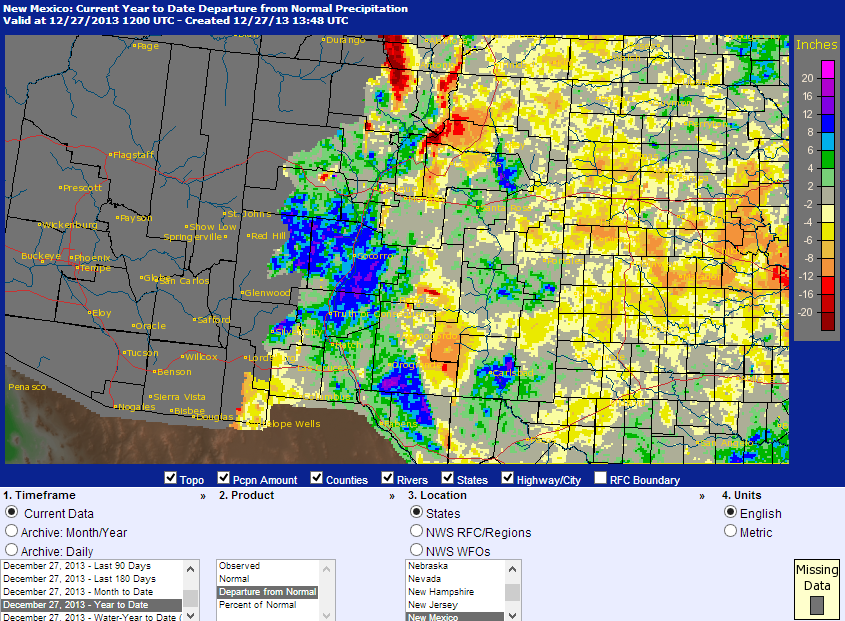The image size is (845, 621).
Task: Uncheck the Topo overlay checkbox
Action: 170,477
